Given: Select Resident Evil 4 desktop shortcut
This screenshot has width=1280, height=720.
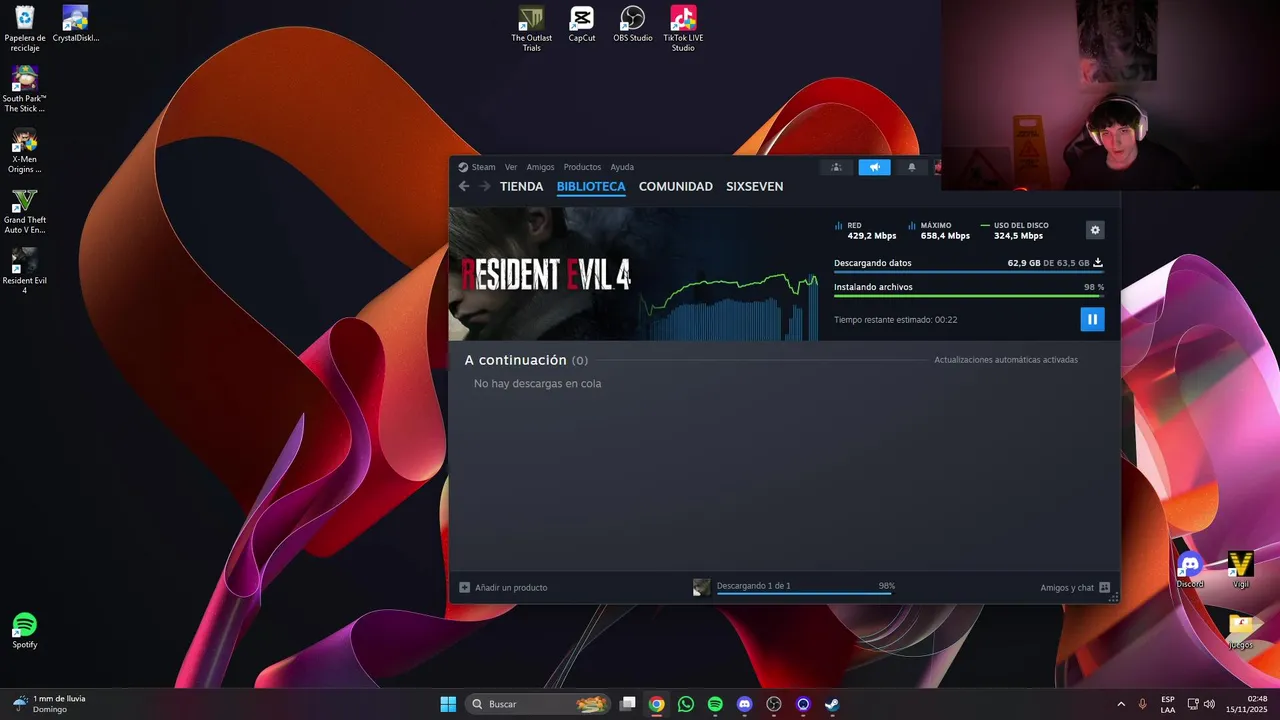Looking at the screenshot, I should [x=25, y=271].
